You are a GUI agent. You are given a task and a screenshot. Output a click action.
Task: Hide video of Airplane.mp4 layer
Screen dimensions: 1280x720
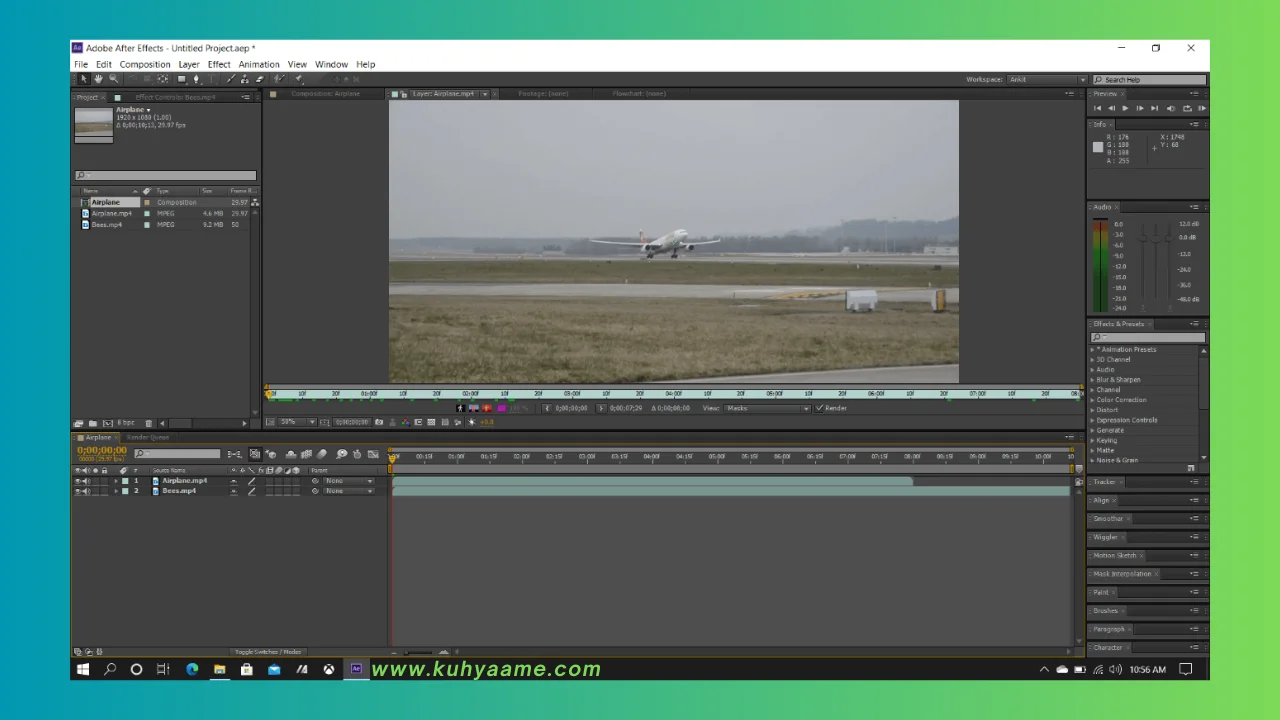(77, 481)
